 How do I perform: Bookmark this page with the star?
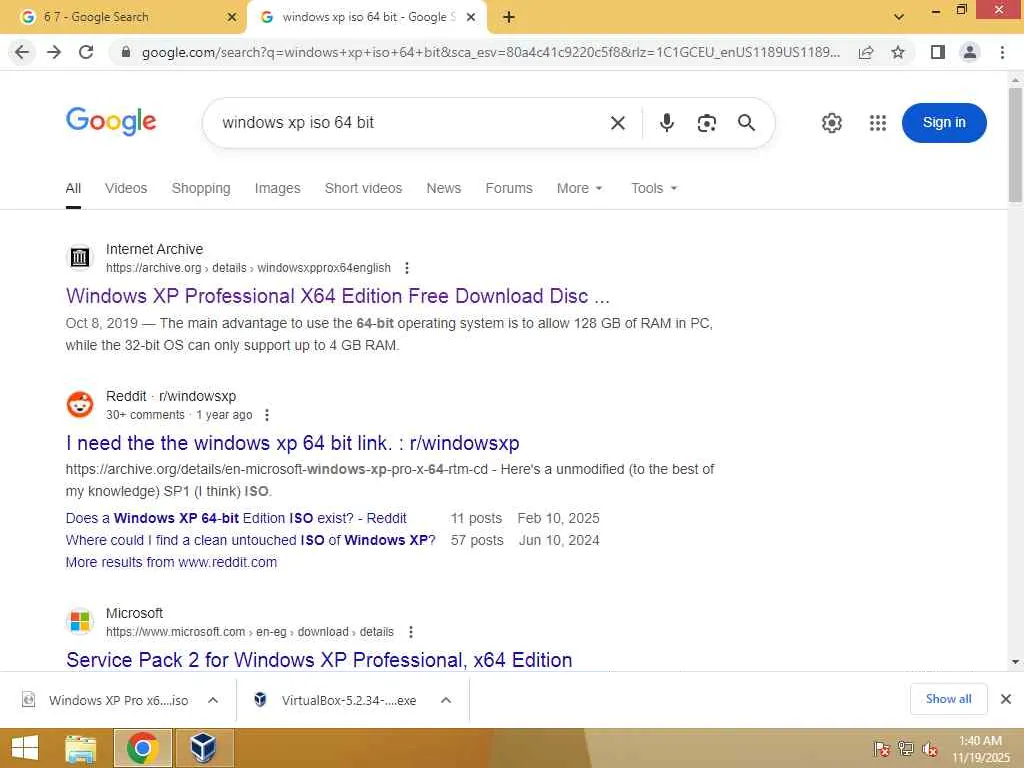pyautogui.click(x=898, y=52)
